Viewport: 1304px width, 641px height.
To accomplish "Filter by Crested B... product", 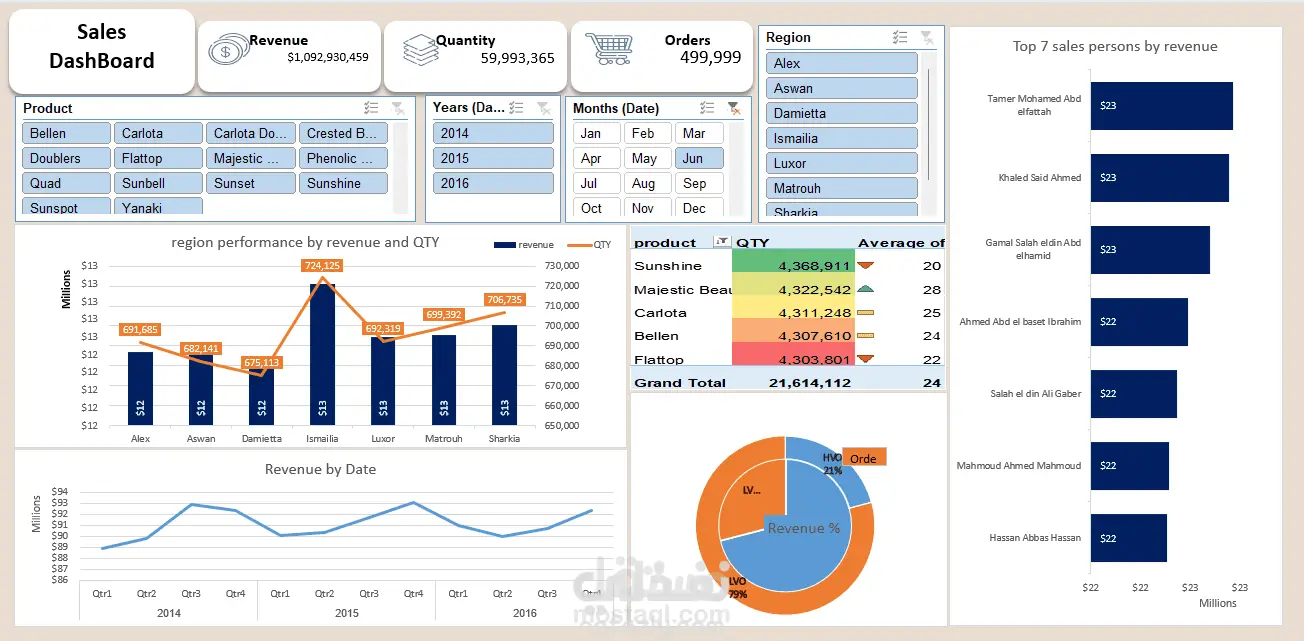I will (x=344, y=133).
